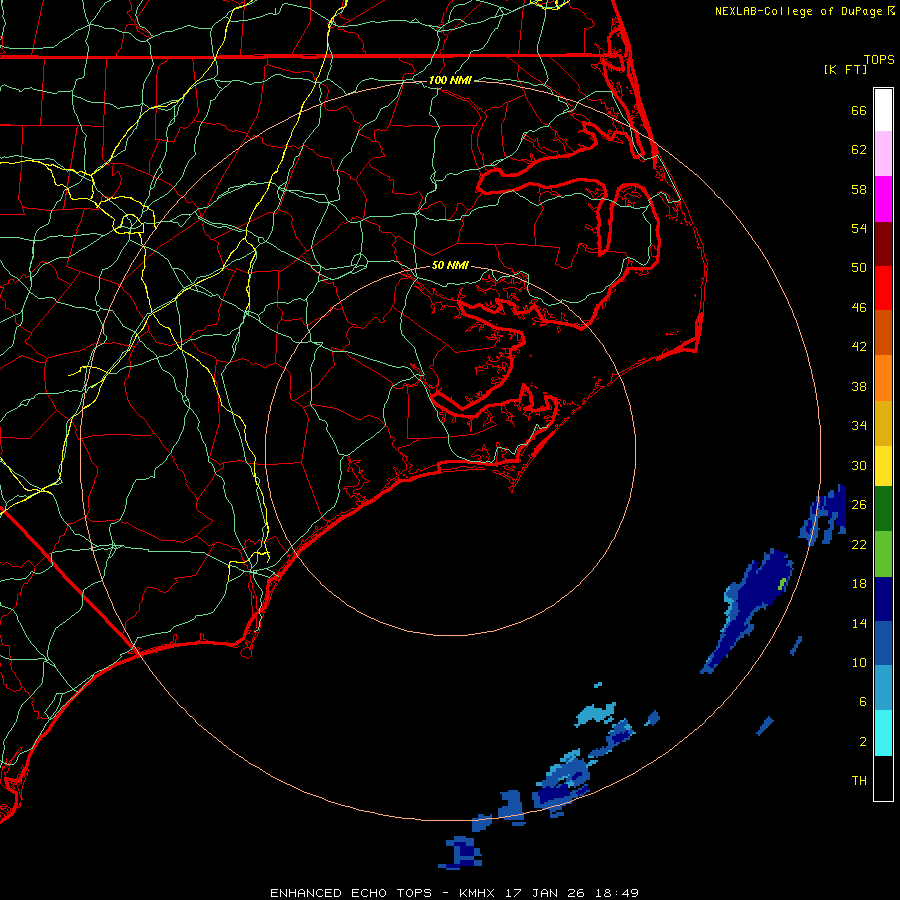900x900 pixels.
Task: Click the light blue 14 kft swatch
Action: (x=883, y=688)
